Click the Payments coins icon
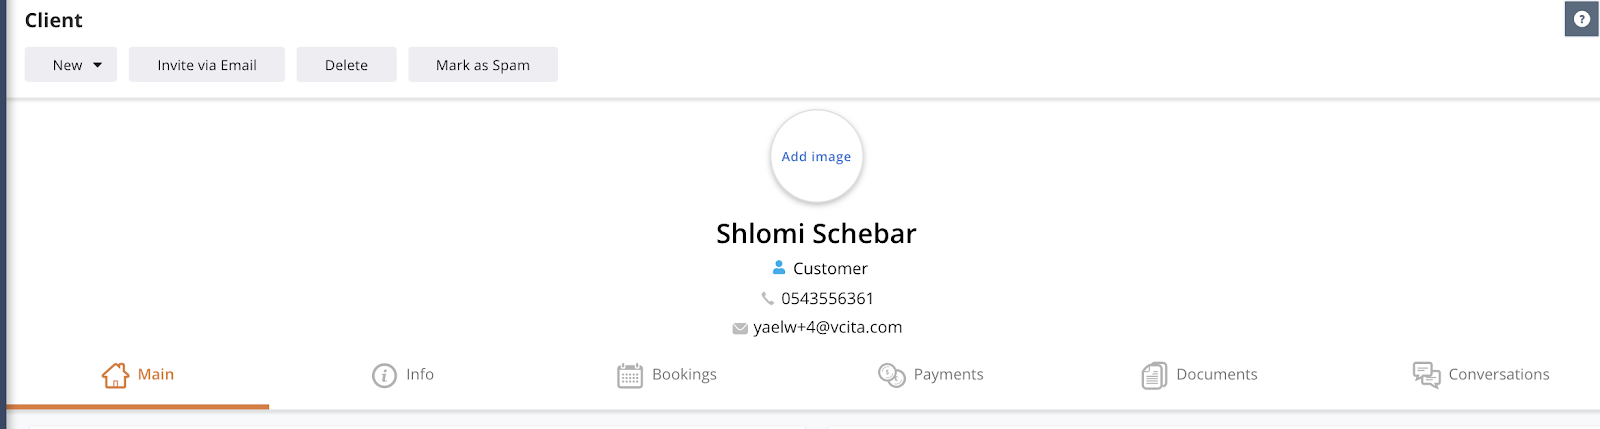The image size is (1600, 429). coord(891,375)
